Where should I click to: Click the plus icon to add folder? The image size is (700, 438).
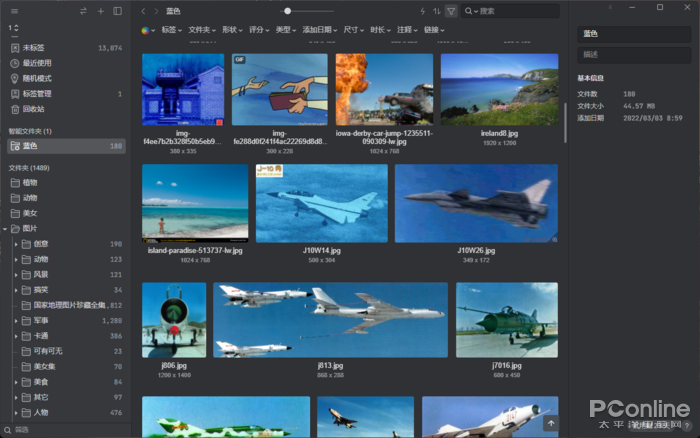click(100, 11)
